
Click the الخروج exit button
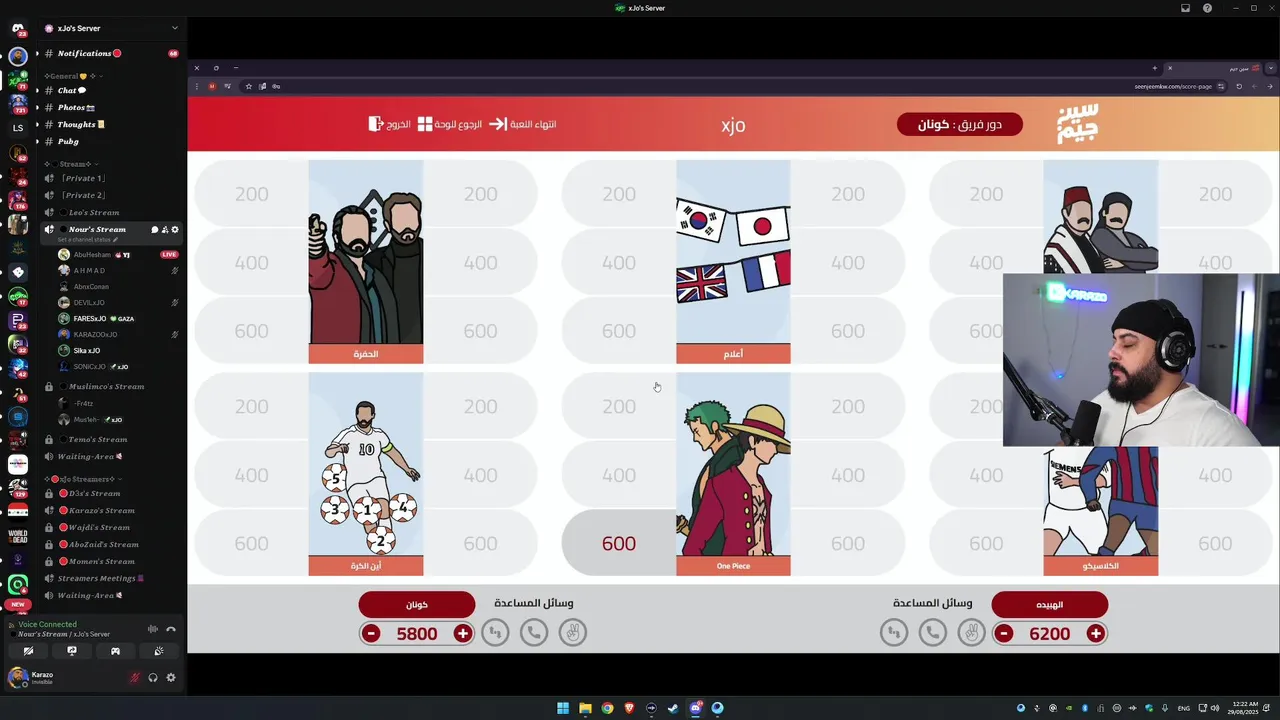pyautogui.click(x=390, y=124)
